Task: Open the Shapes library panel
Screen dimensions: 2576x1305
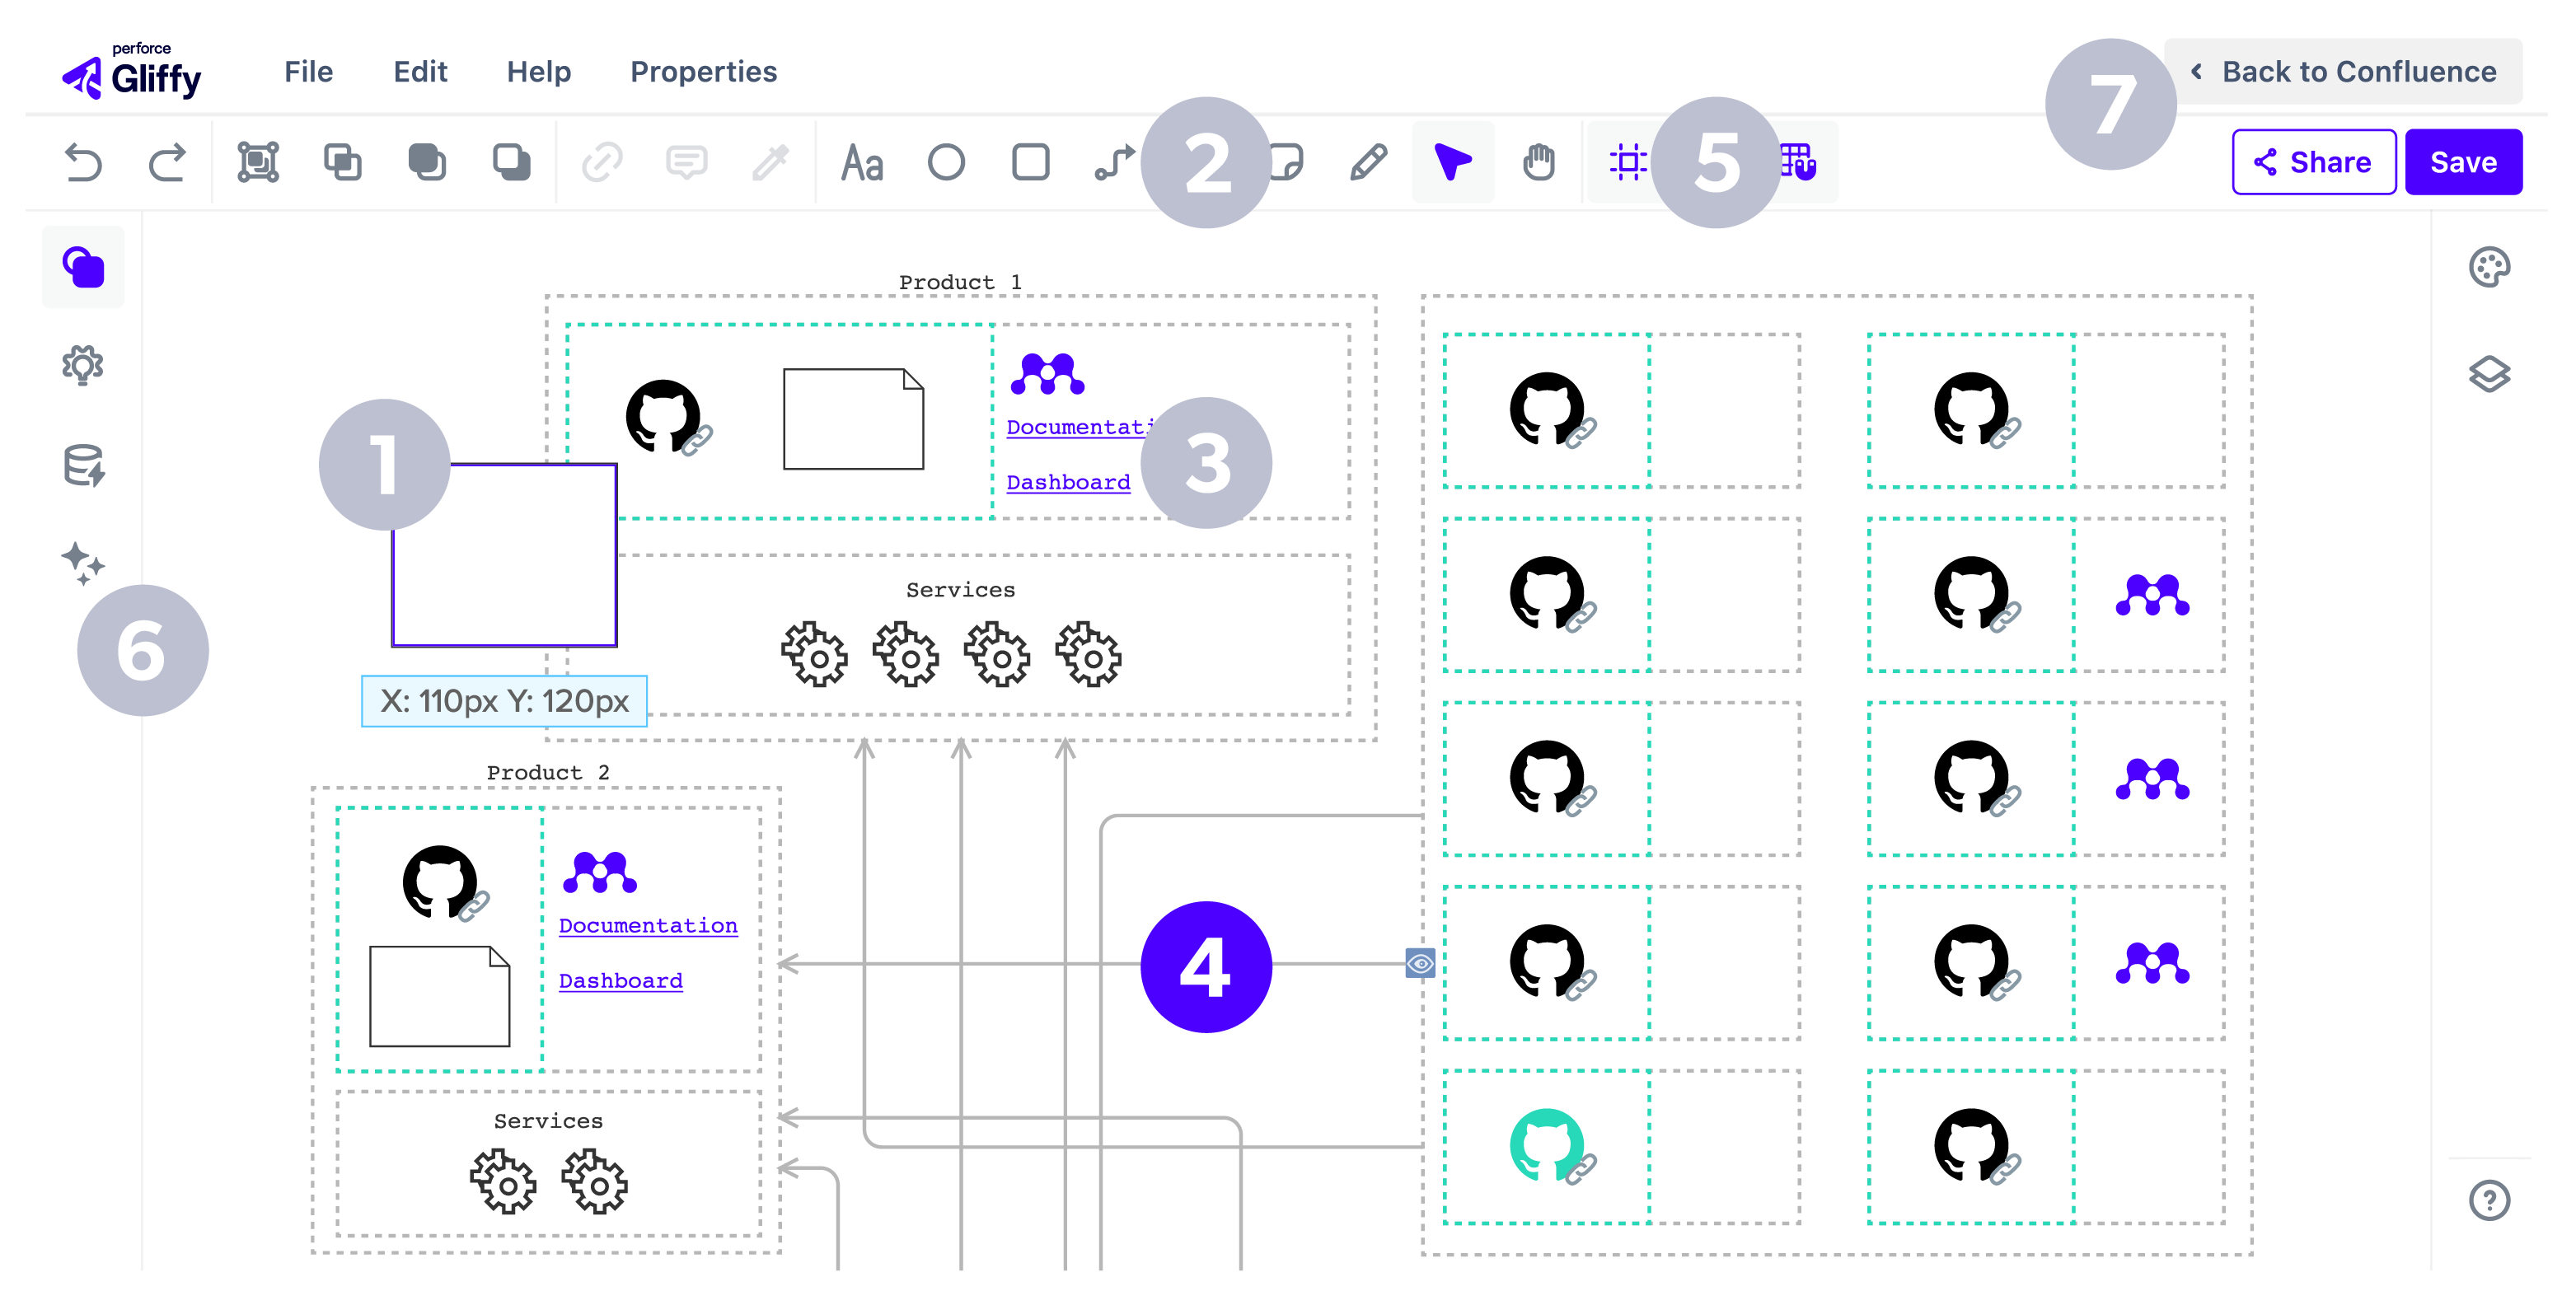Action: click(83, 267)
